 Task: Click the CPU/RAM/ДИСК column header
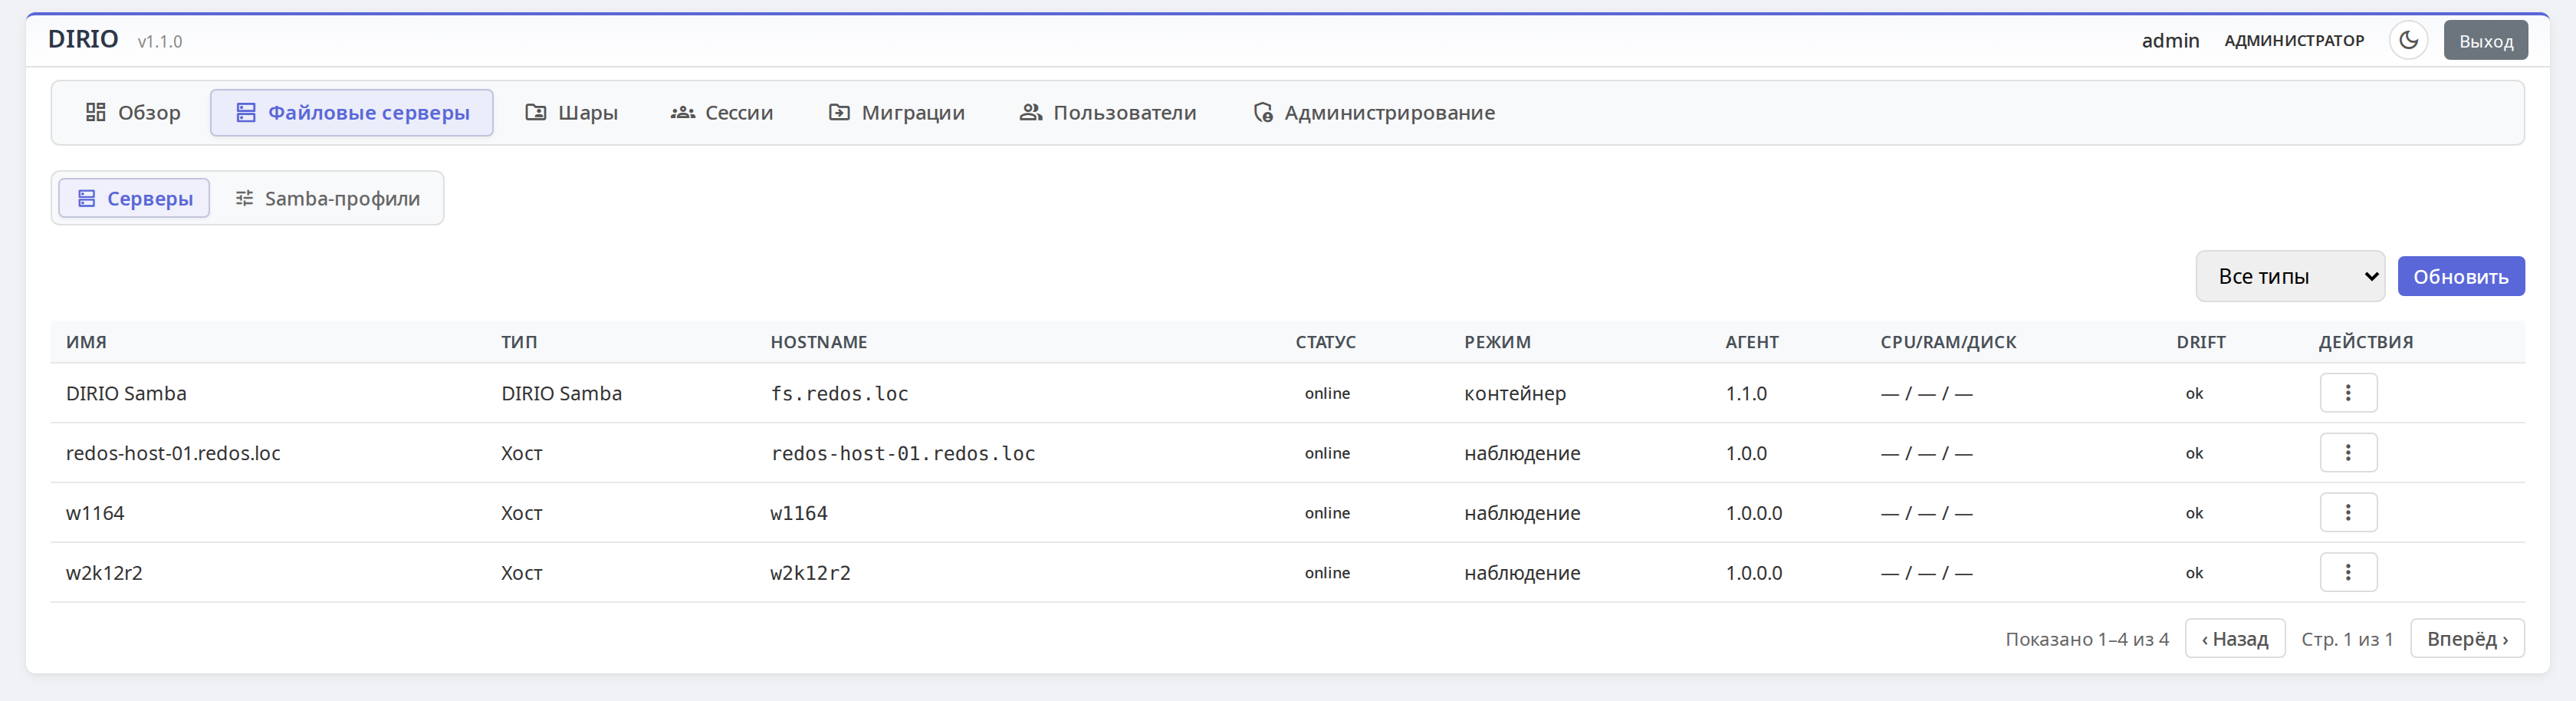(1948, 342)
